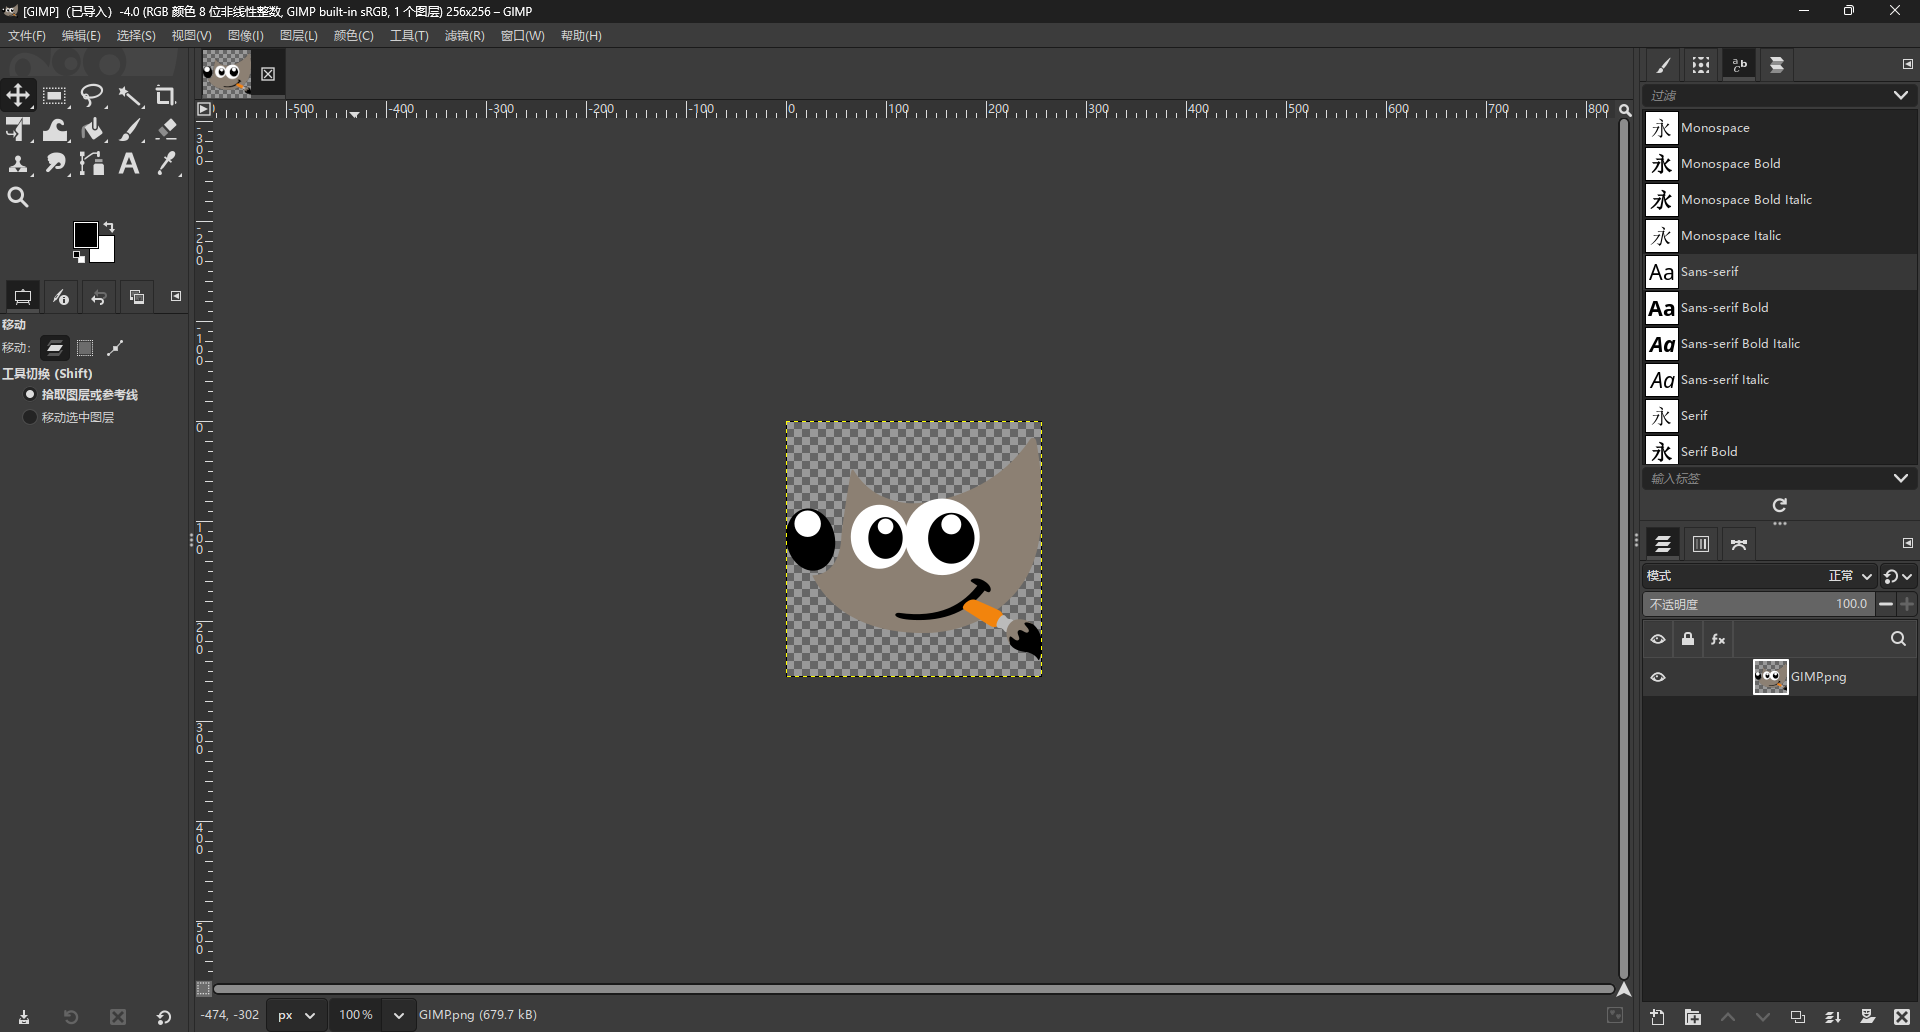The width and height of the screenshot is (1920, 1032).
Task: Open the layer 模式 blend mode dropdown
Action: [x=1760, y=576]
